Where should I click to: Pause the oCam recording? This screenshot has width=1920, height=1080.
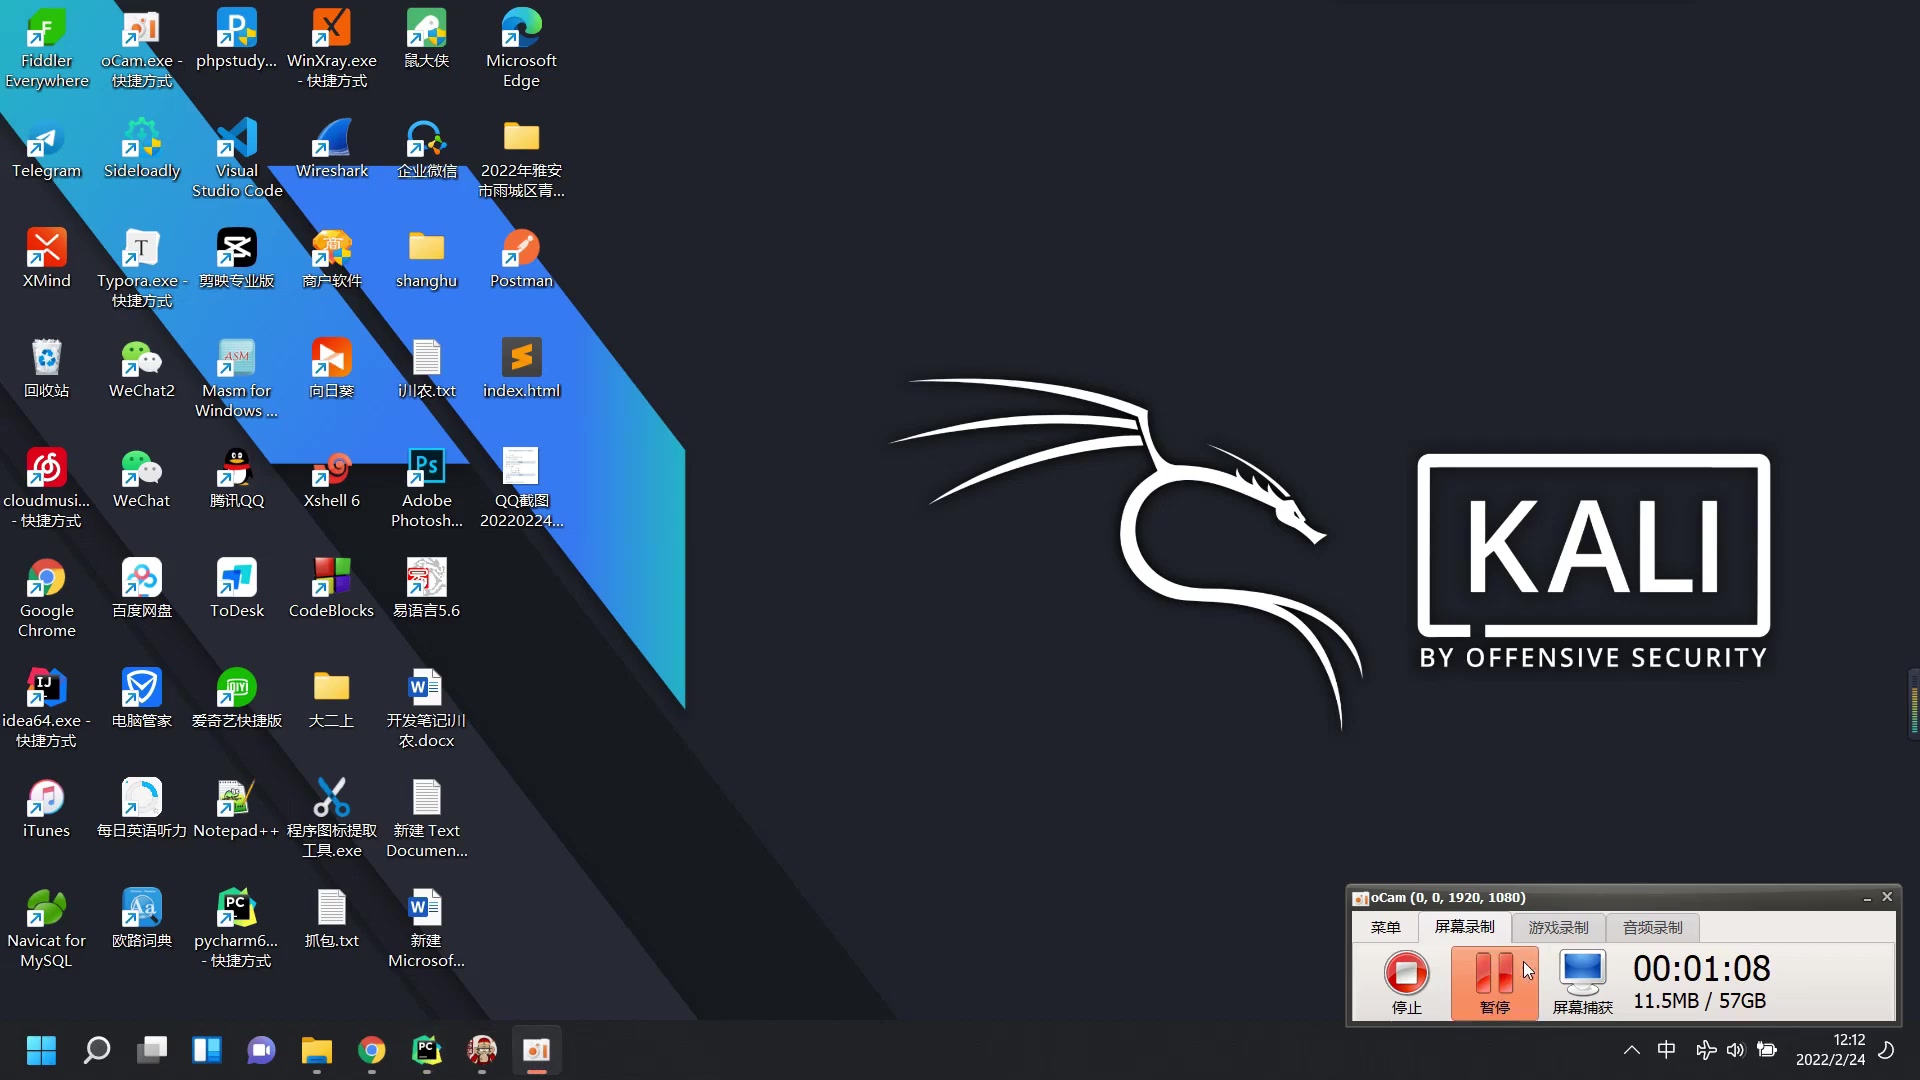pyautogui.click(x=1494, y=981)
